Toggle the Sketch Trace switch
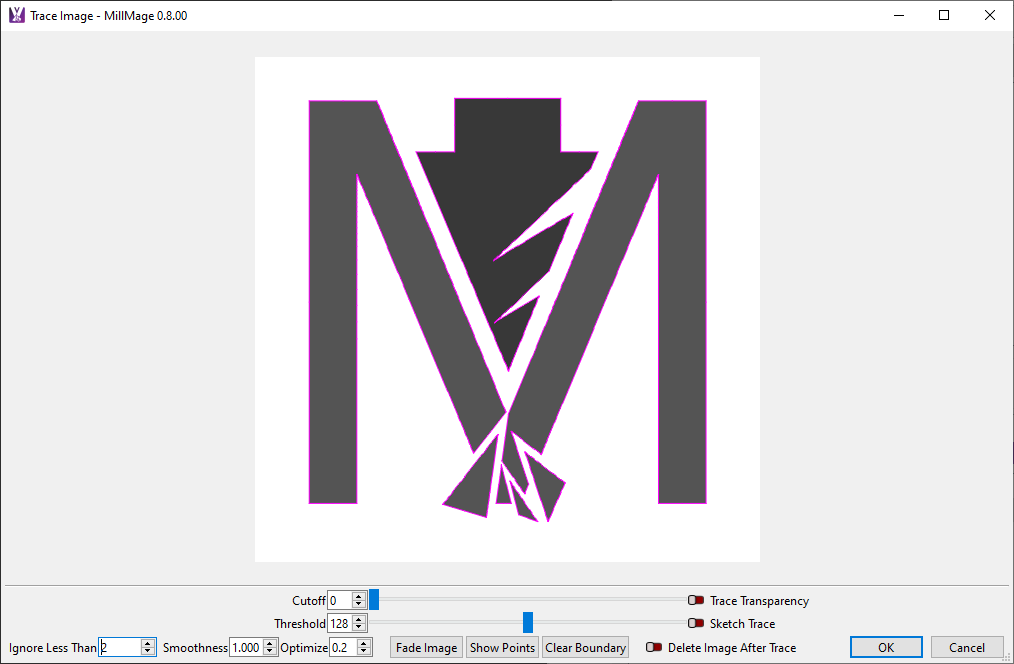 click(696, 624)
